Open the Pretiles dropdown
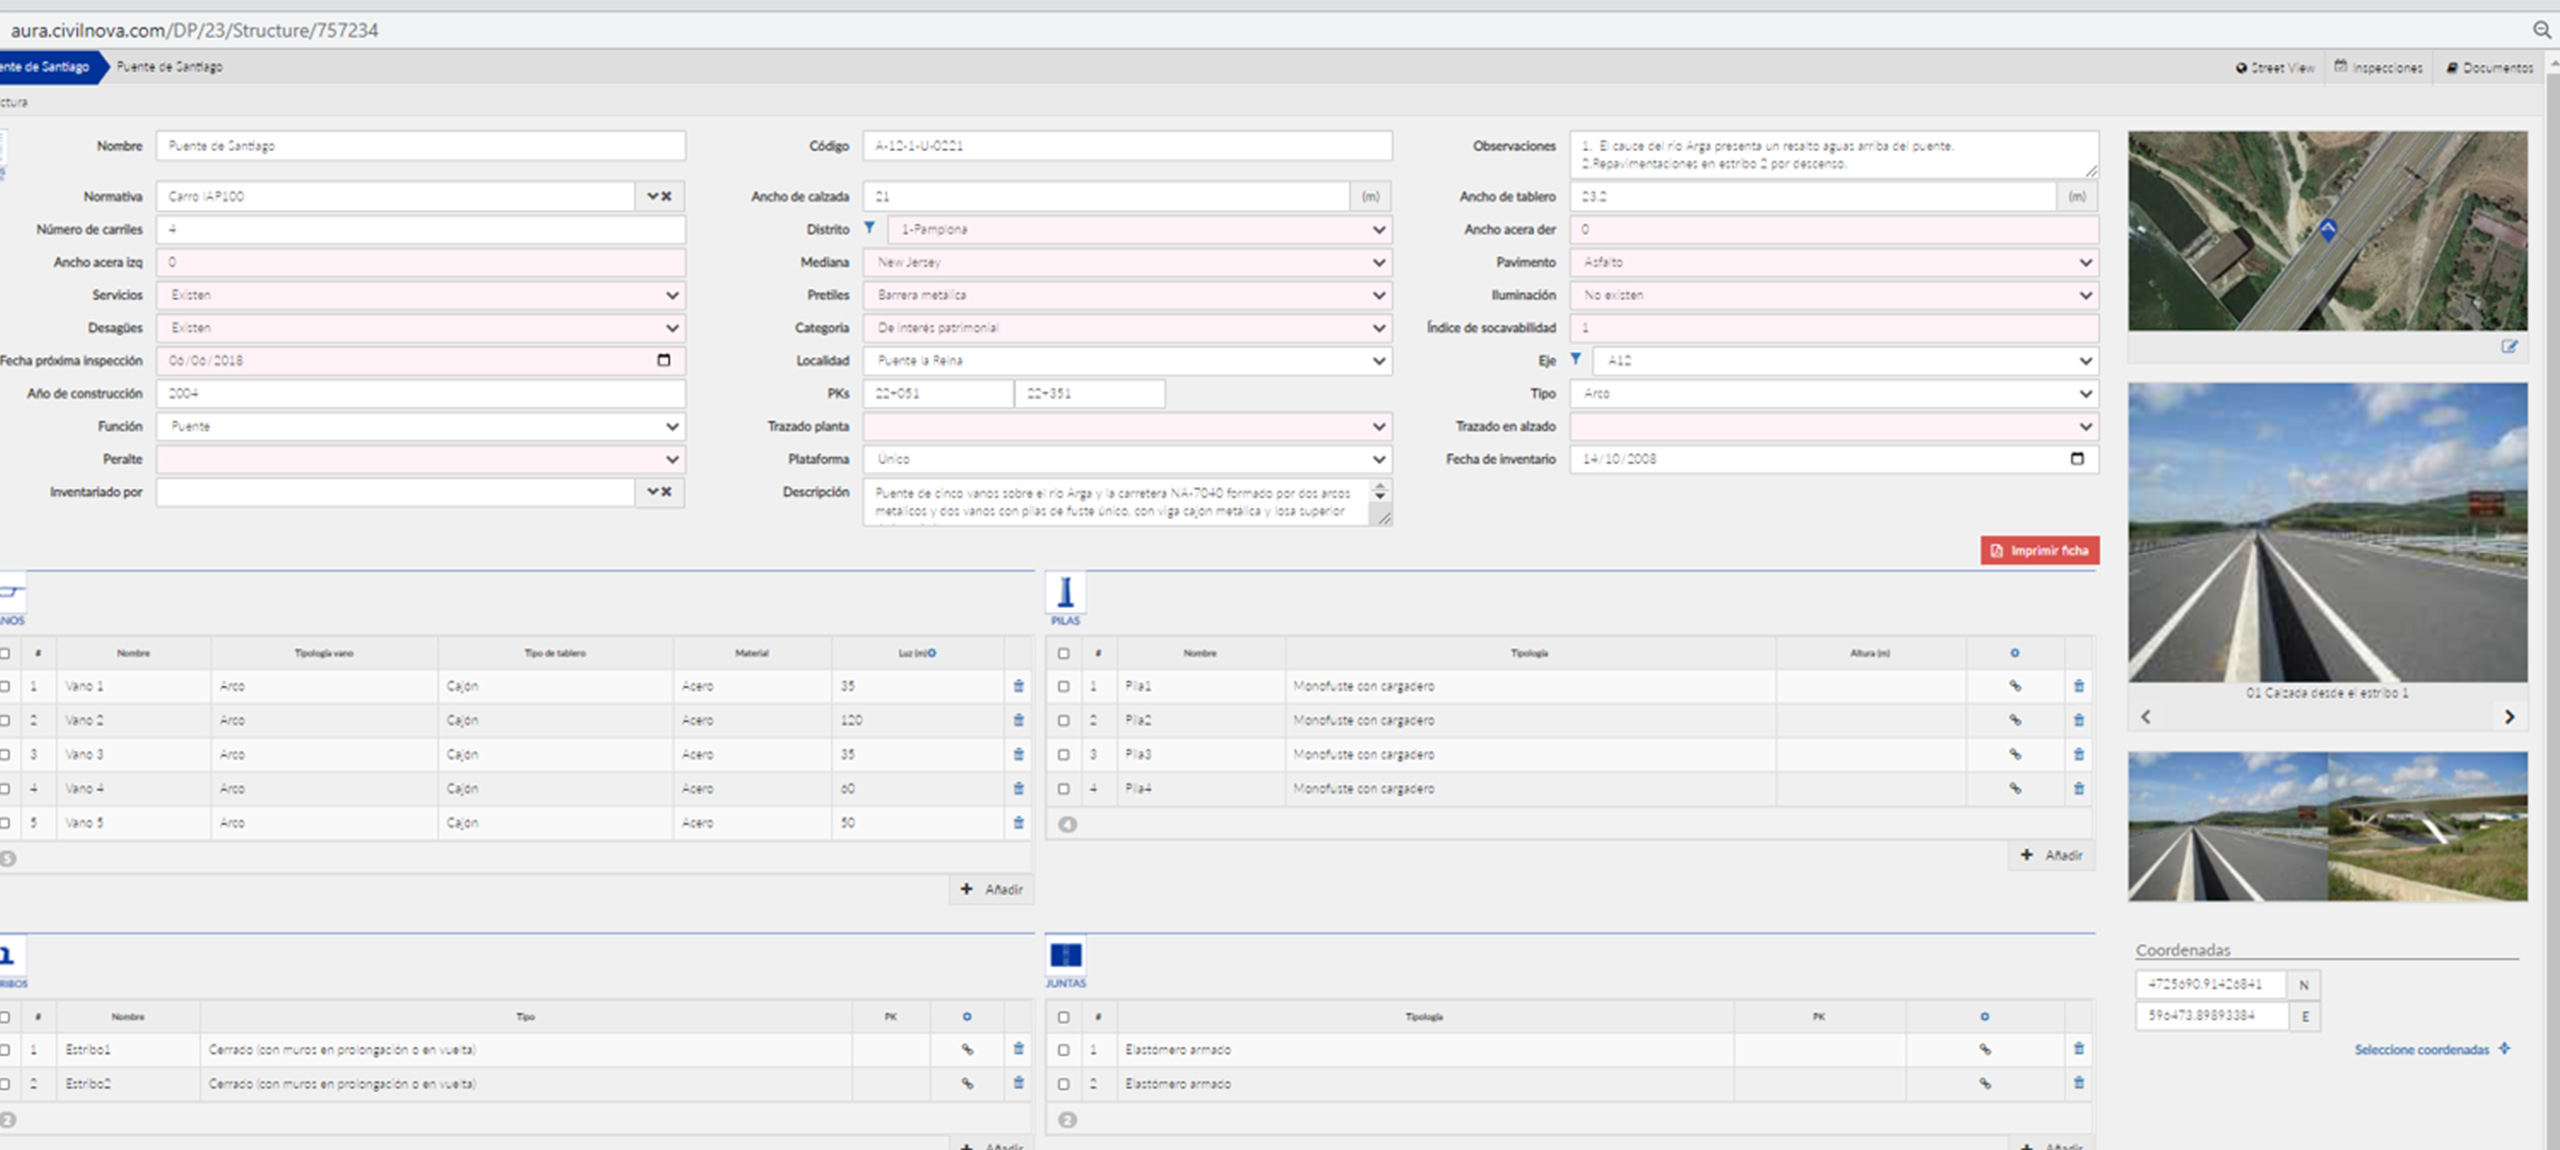This screenshot has height=1150, width=2560. 1128,295
